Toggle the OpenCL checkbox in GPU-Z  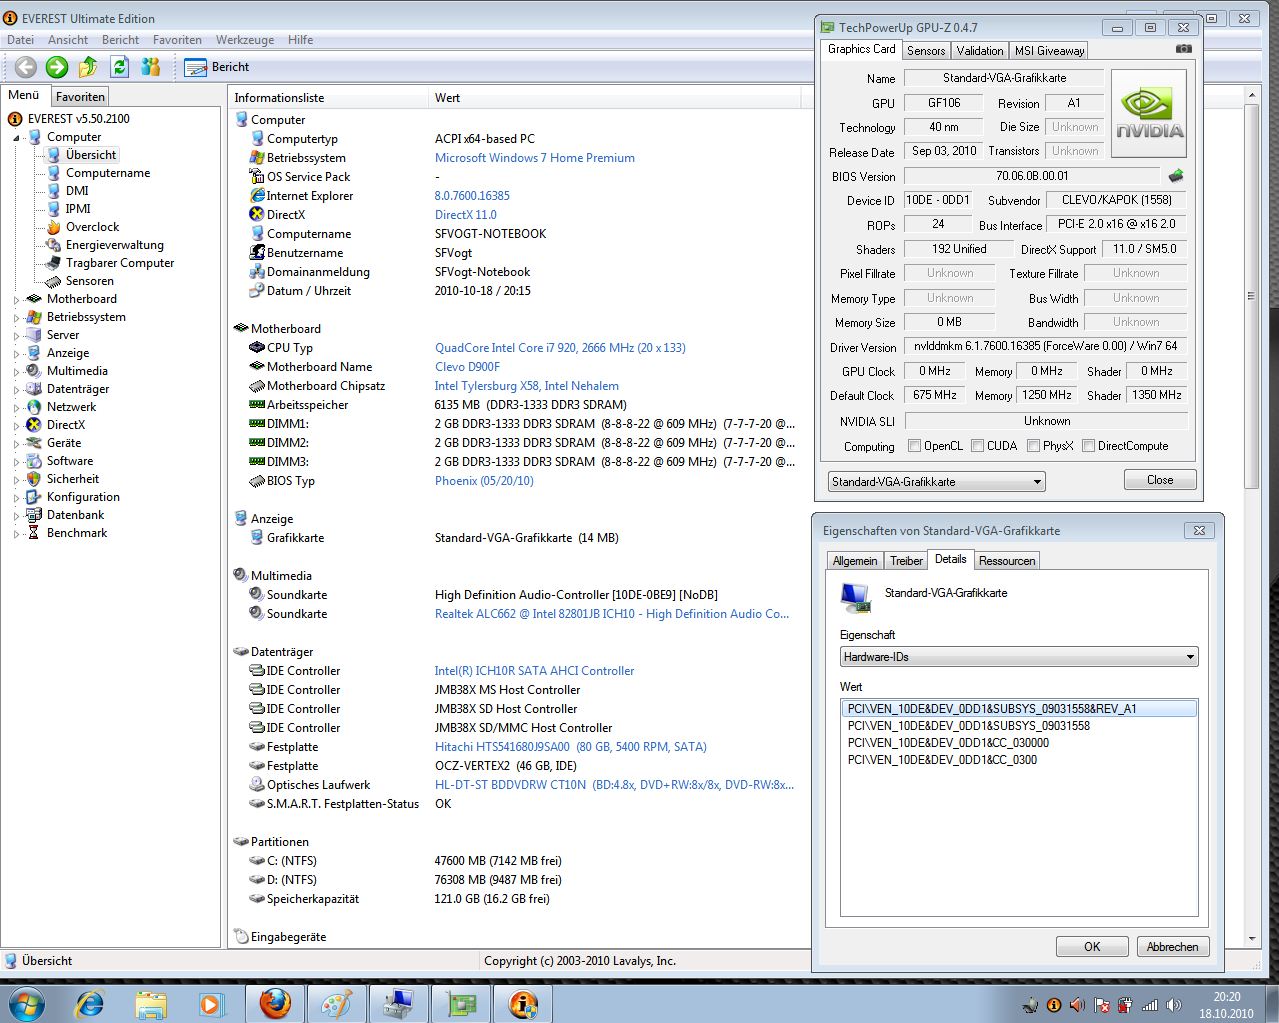pos(914,446)
